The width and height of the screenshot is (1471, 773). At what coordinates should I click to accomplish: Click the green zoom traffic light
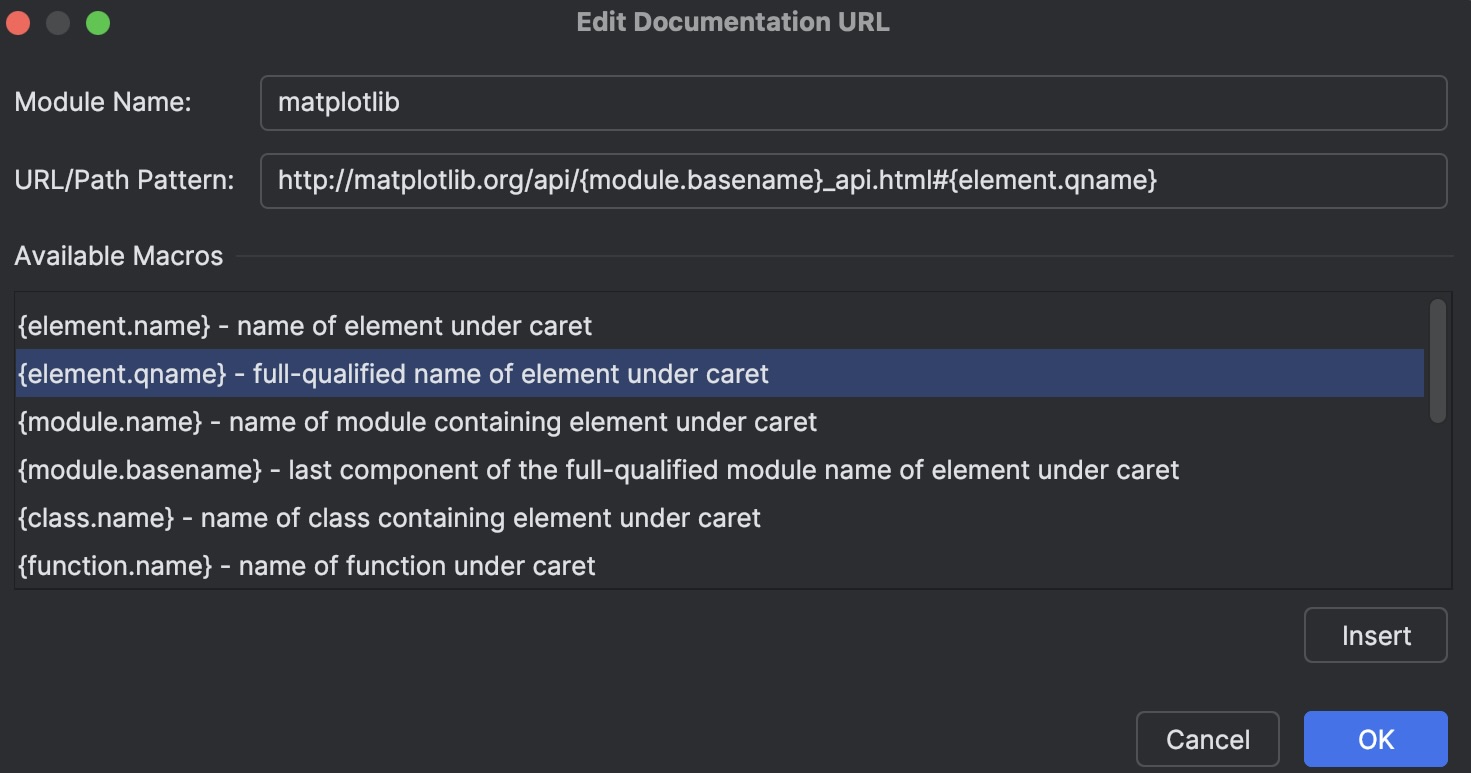coord(97,22)
